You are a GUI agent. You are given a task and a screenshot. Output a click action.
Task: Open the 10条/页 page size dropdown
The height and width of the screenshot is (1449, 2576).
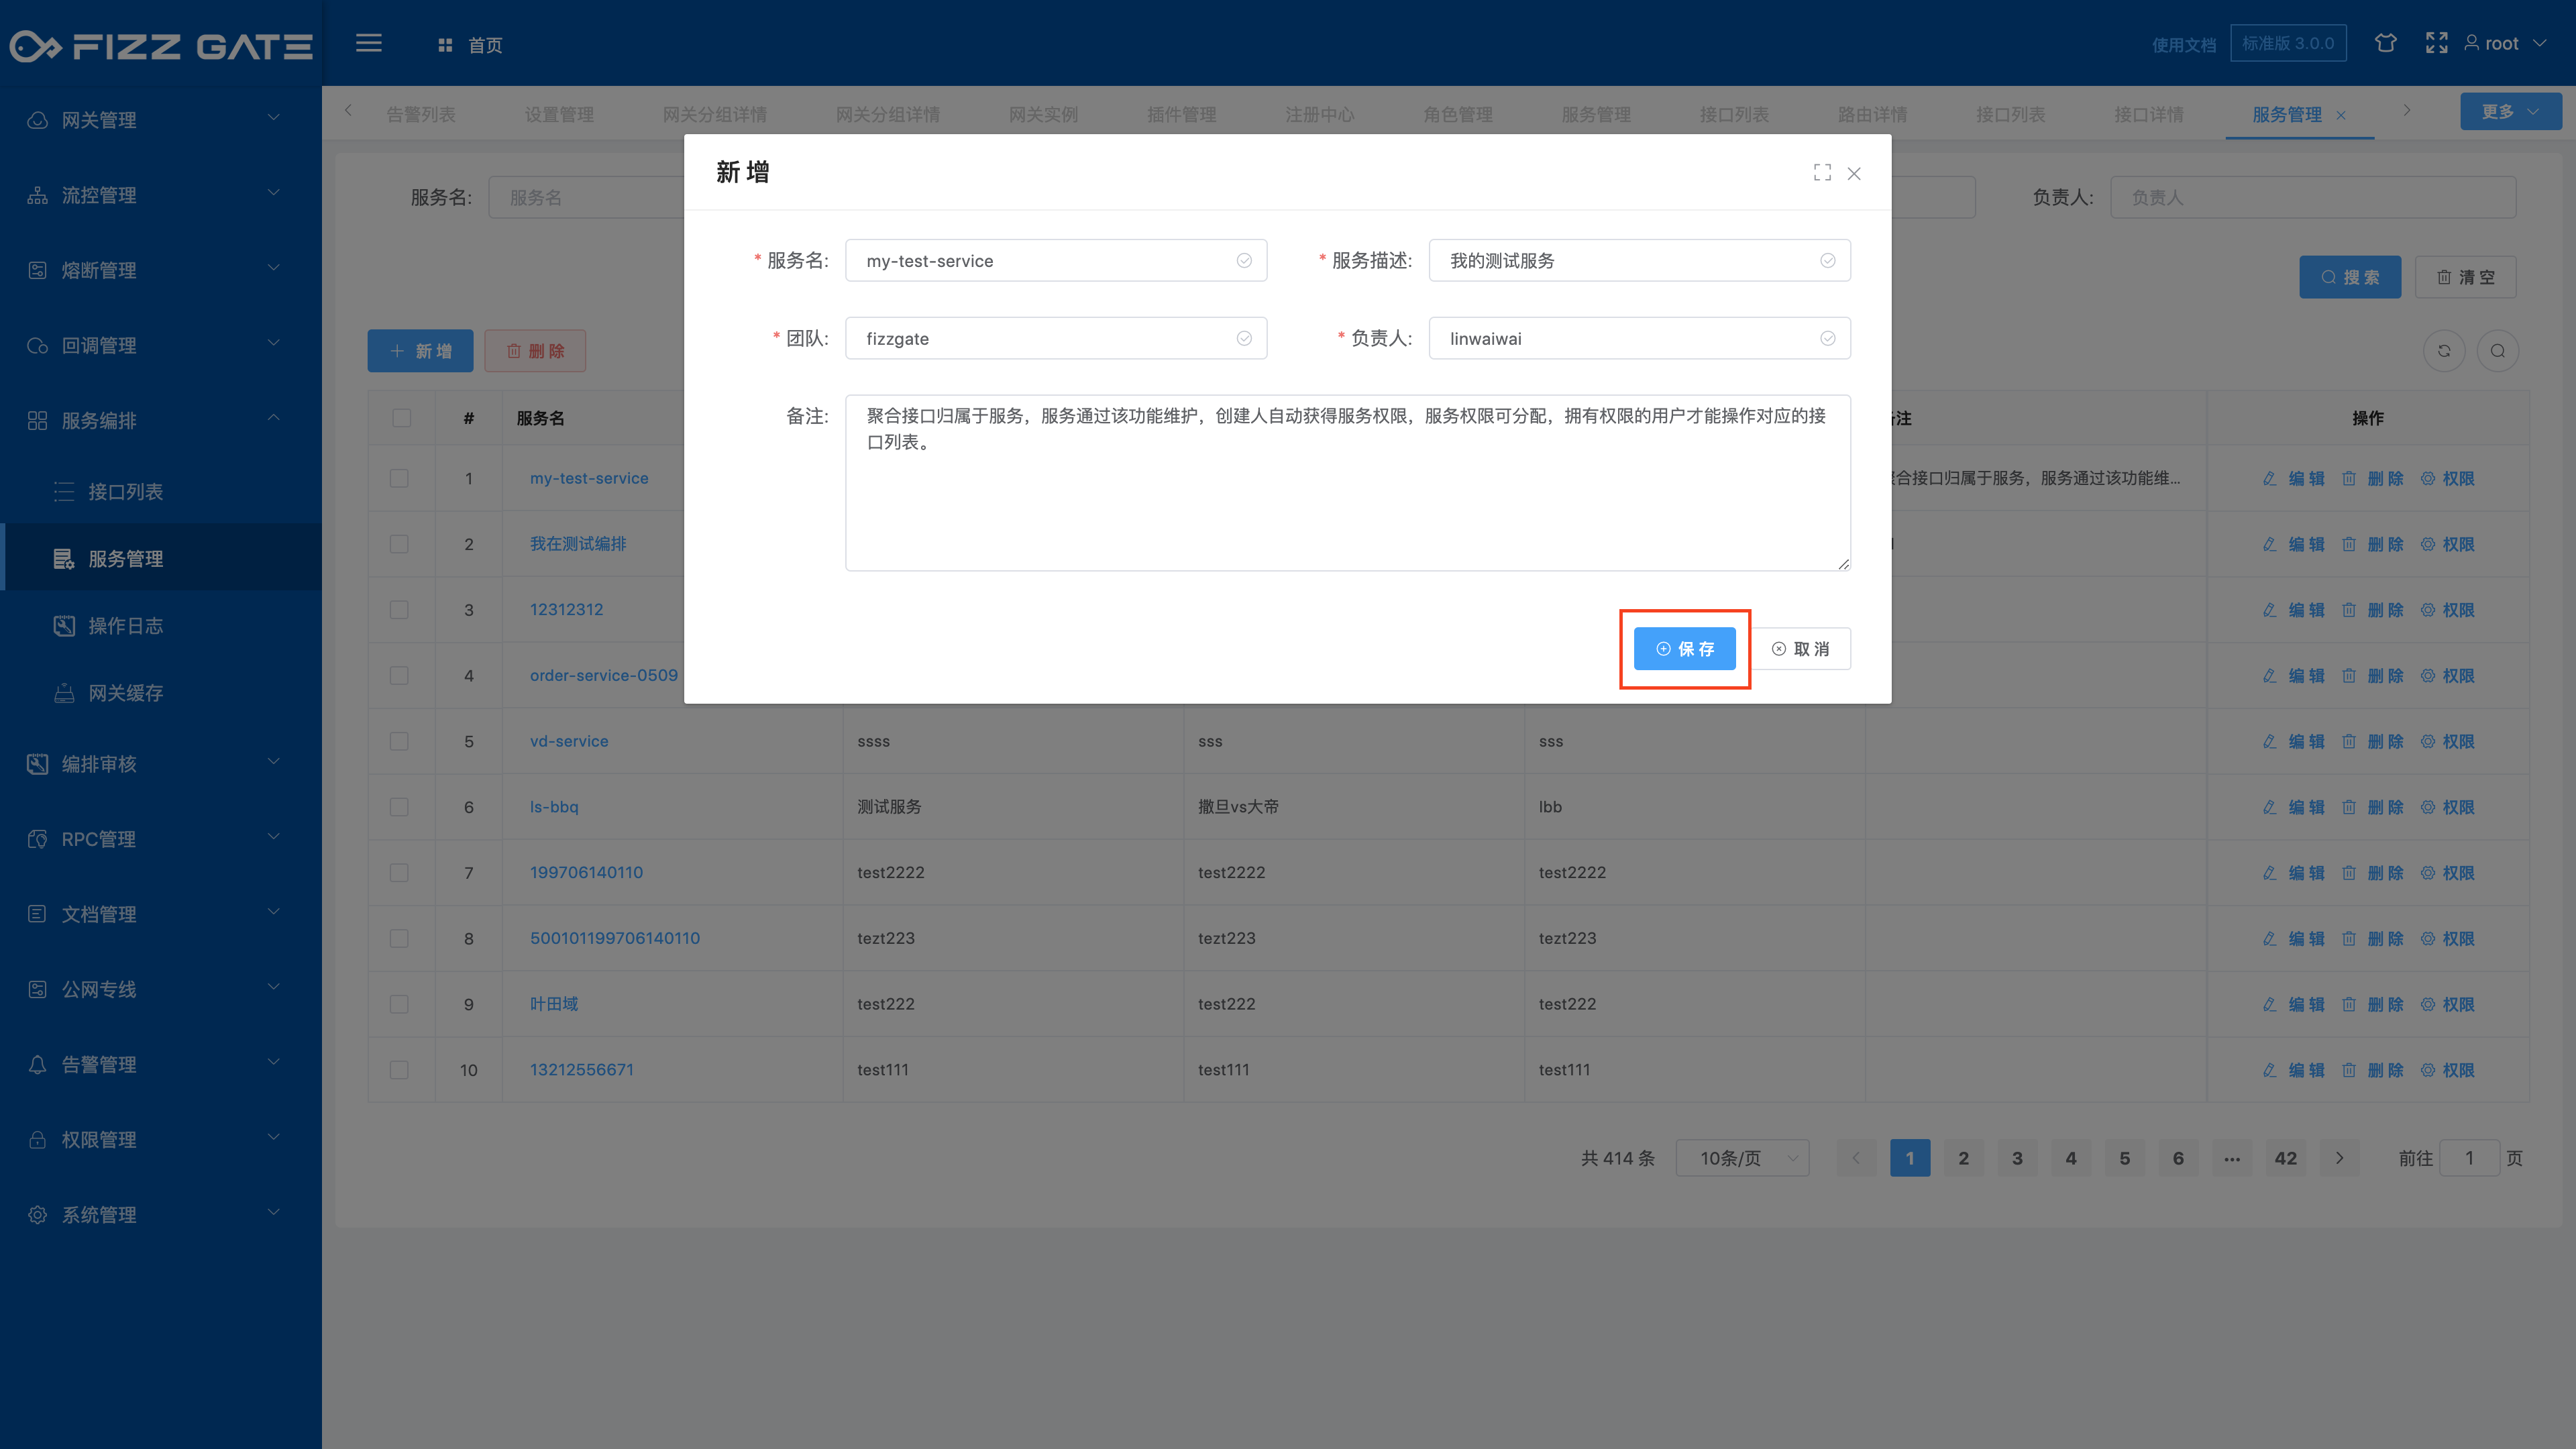(1742, 1158)
